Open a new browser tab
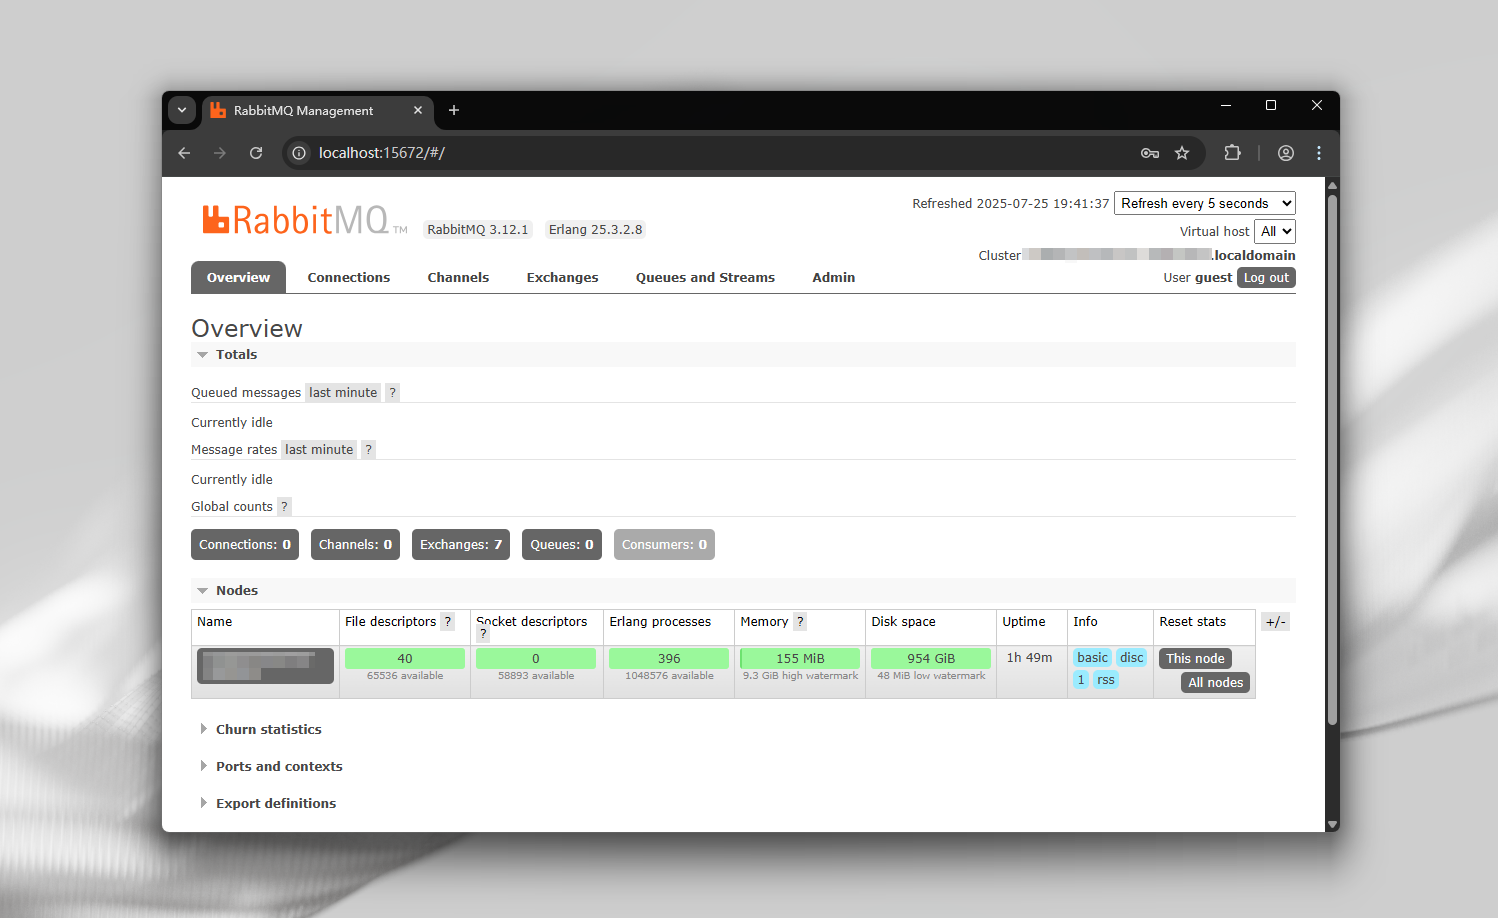This screenshot has height=918, width=1498. coord(454,110)
